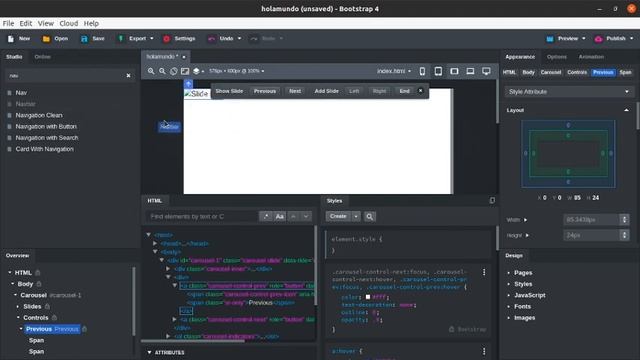Click the lock icon beside Controls
The width and height of the screenshot is (640, 360).
[x=54, y=318]
